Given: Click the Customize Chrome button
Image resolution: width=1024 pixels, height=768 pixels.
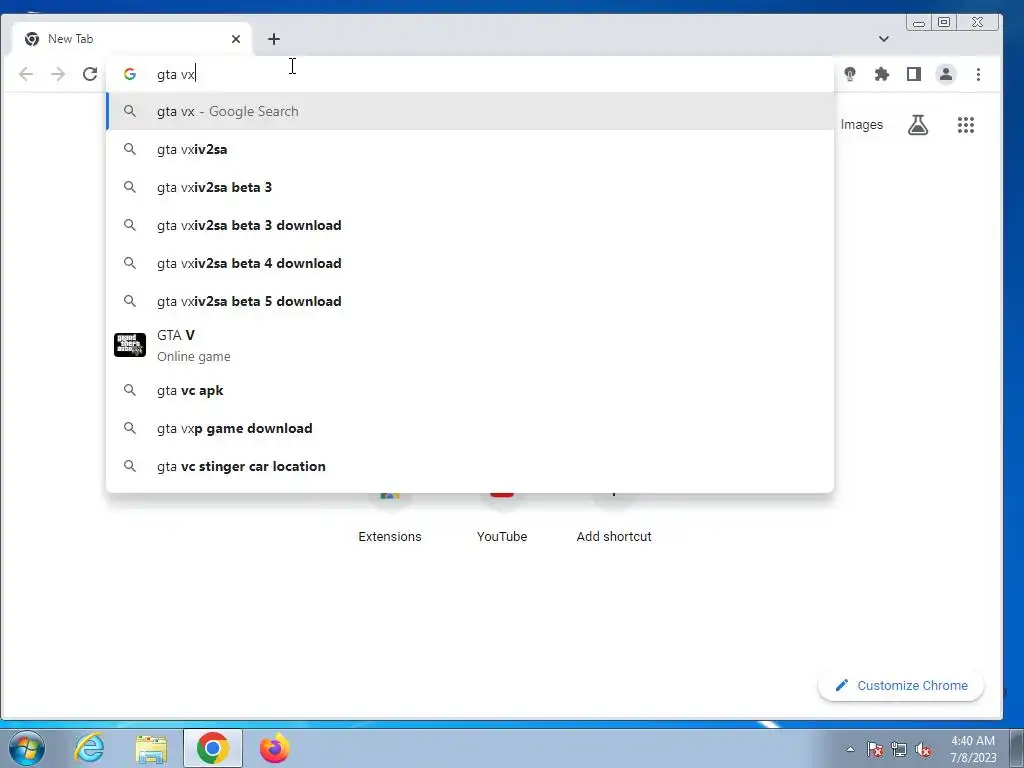Looking at the screenshot, I should (x=901, y=686).
